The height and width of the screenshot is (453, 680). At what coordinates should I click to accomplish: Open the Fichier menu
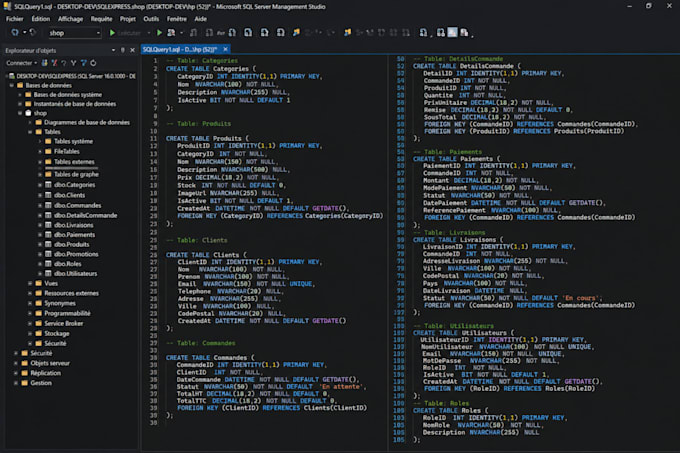click(x=15, y=19)
